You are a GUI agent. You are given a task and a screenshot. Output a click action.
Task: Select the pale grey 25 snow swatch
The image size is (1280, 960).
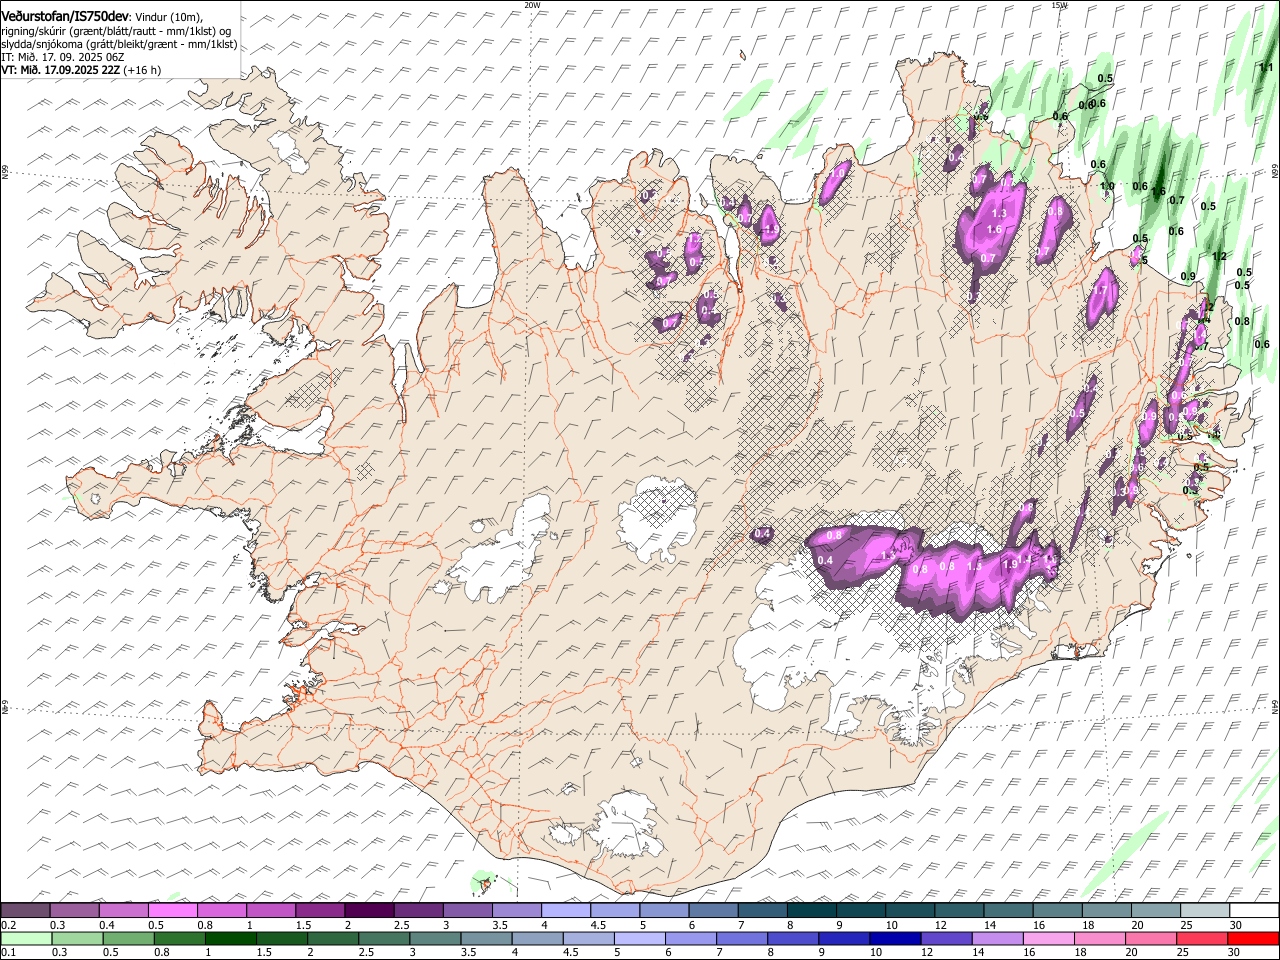pos(1205,910)
